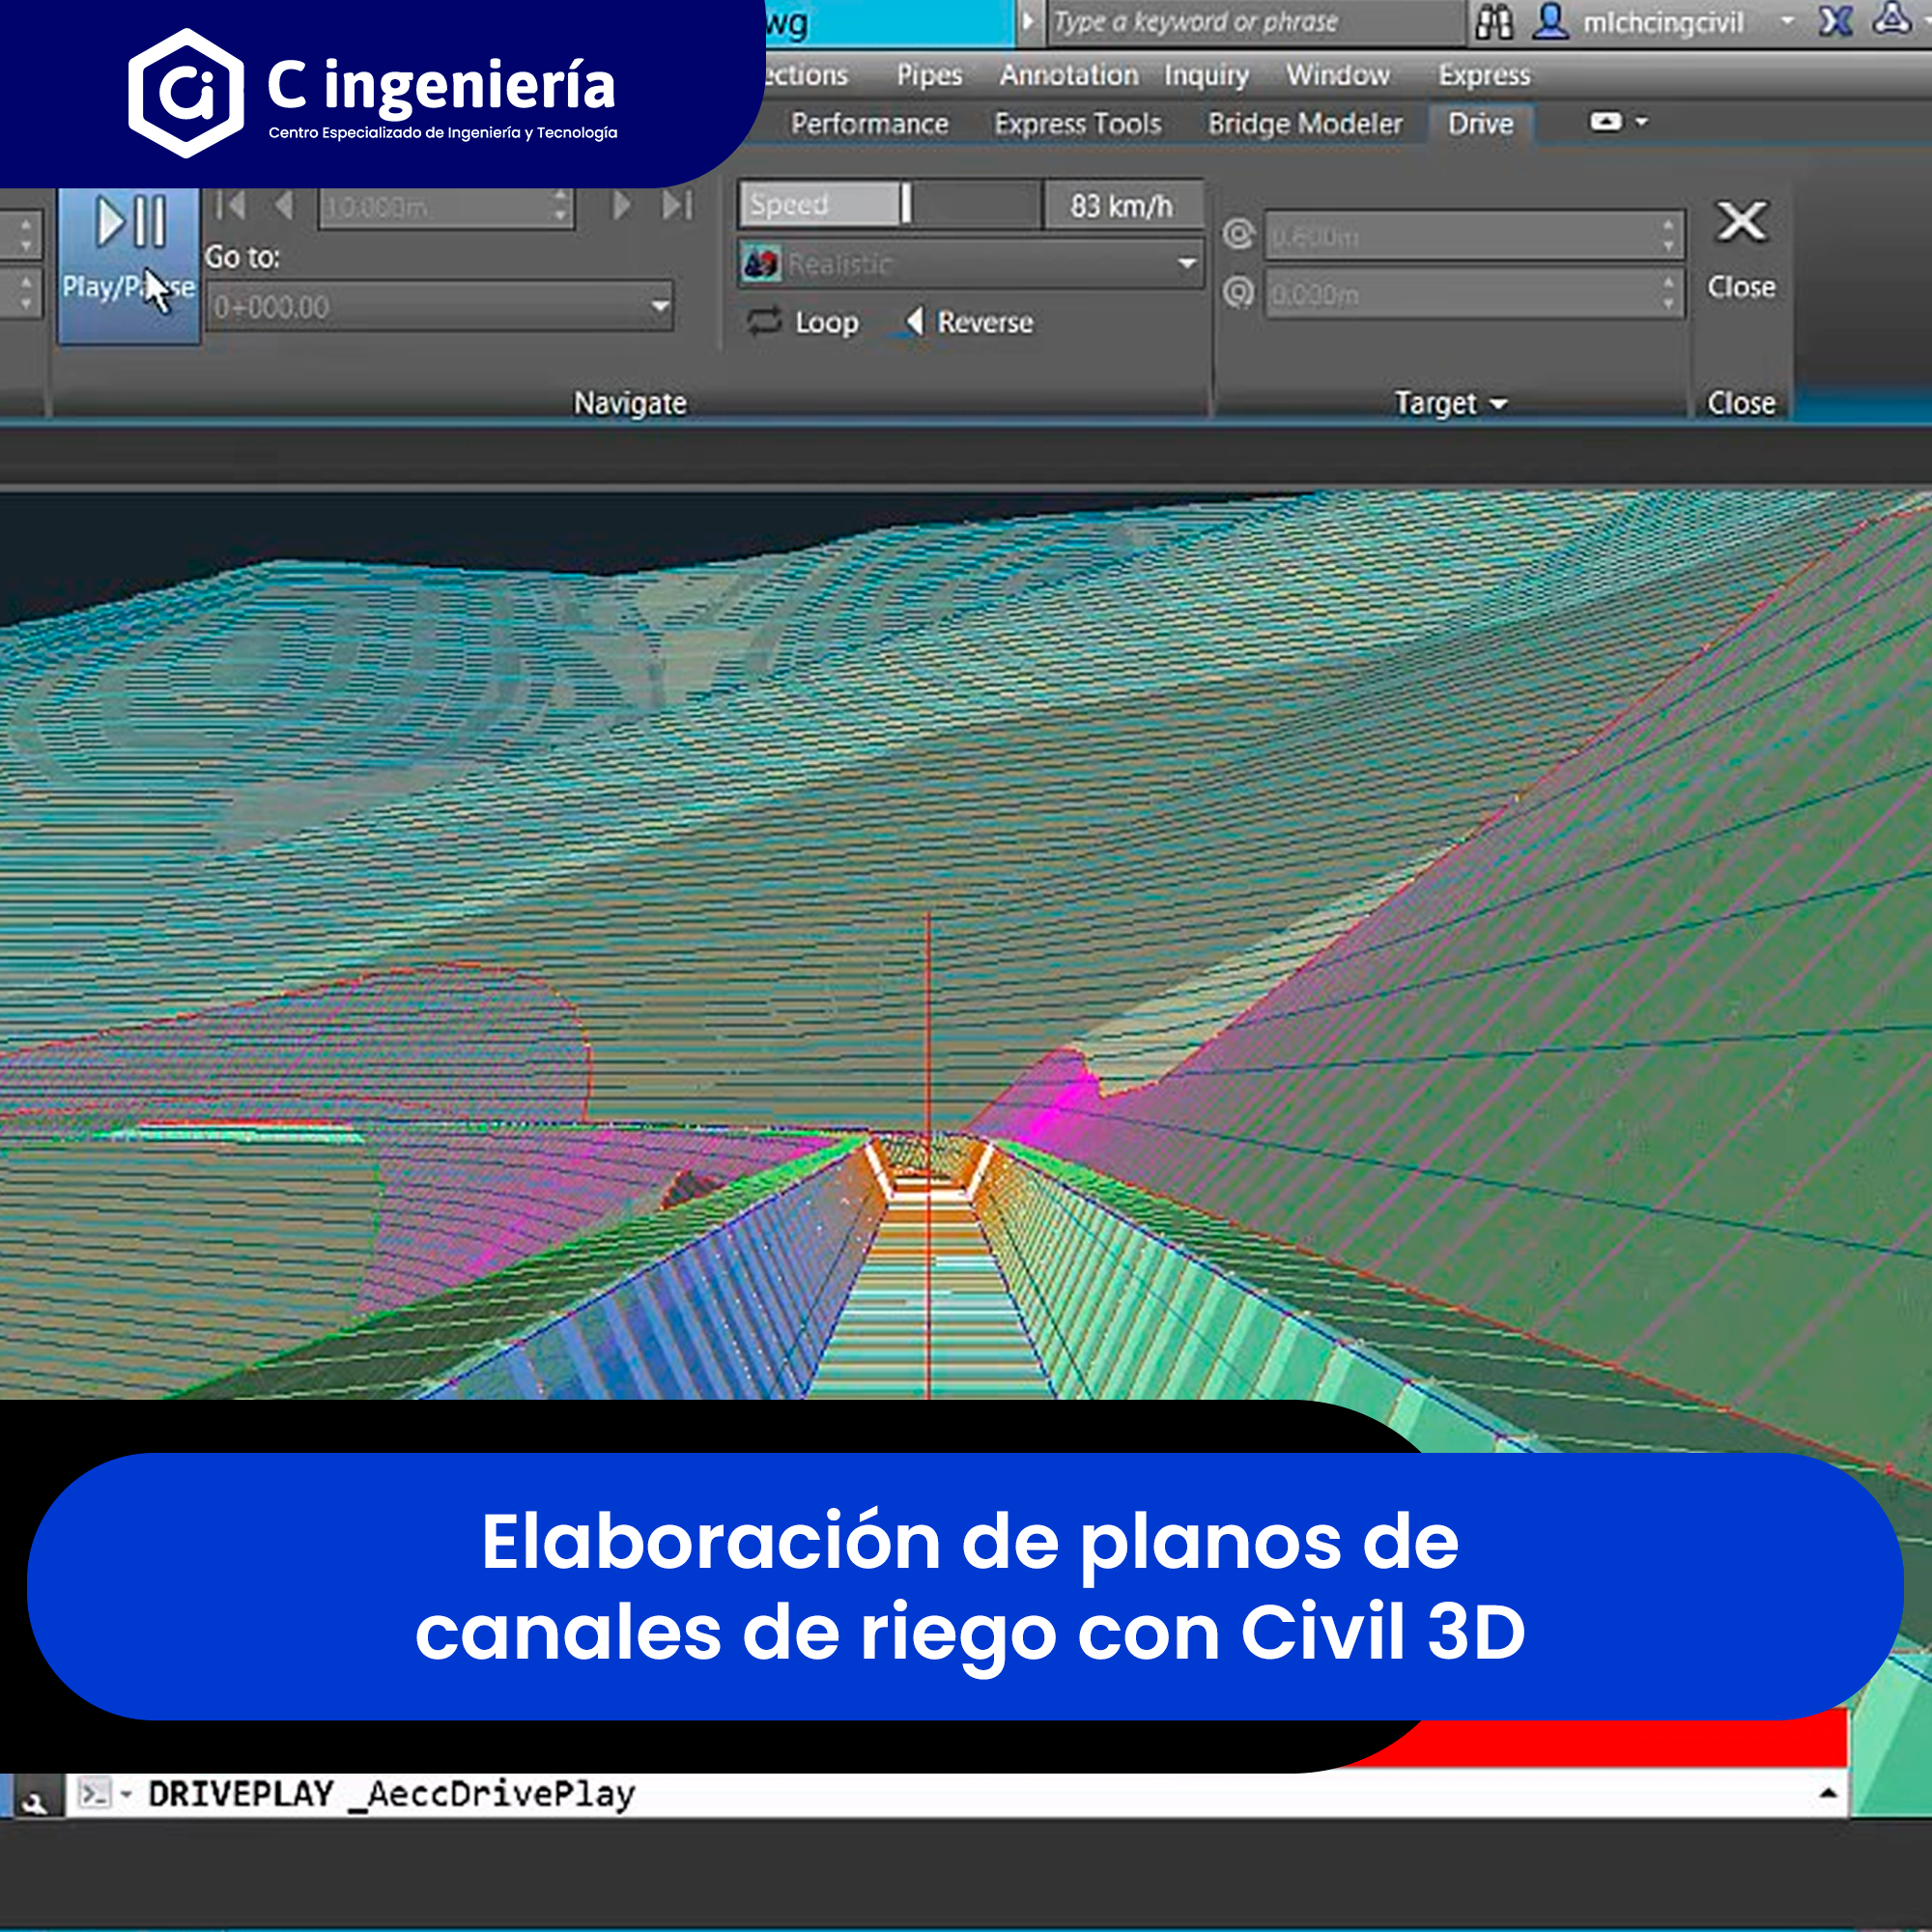Click the Navigate panel title
The image size is (1932, 1932).
coord(630,403)
